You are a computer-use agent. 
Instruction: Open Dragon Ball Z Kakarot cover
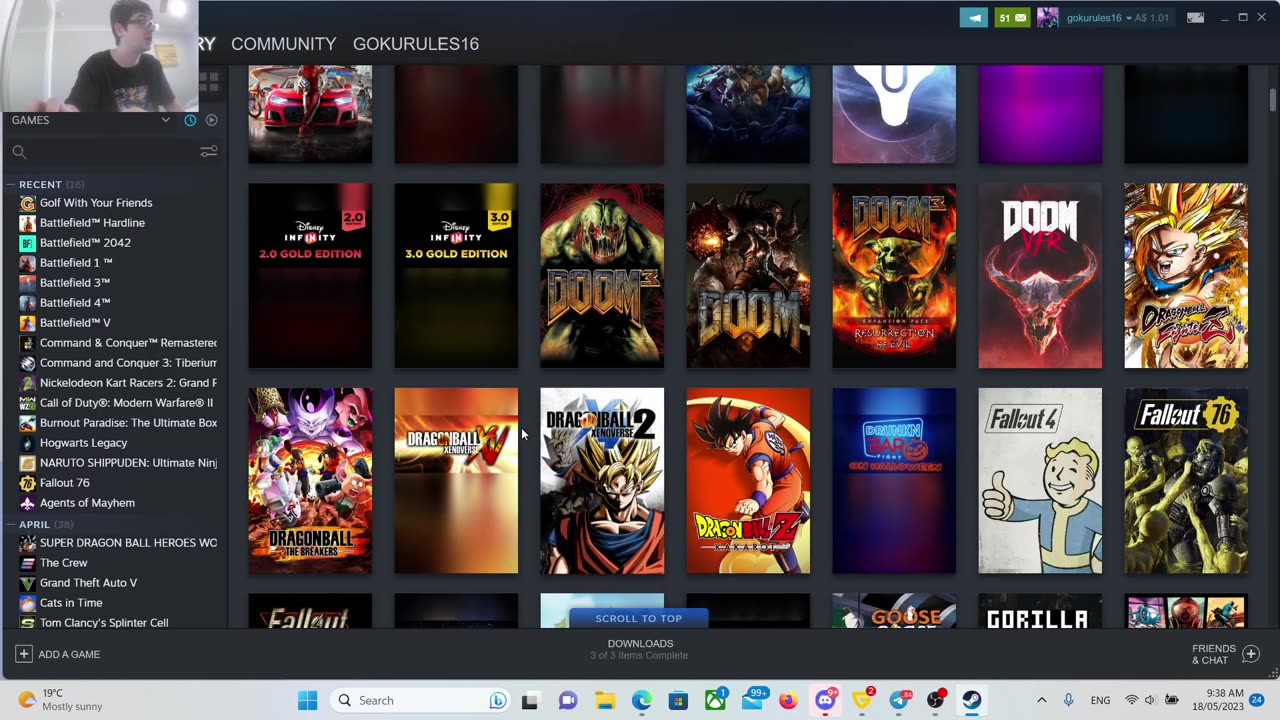pyautogui.click(x=748, y=481)
